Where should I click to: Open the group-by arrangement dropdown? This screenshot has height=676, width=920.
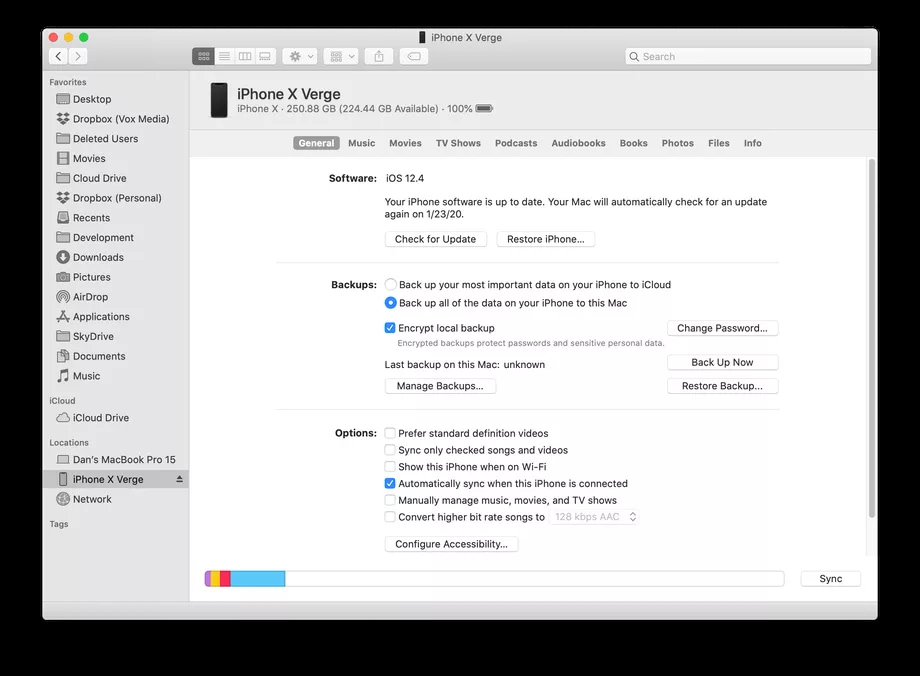point(341,56)
